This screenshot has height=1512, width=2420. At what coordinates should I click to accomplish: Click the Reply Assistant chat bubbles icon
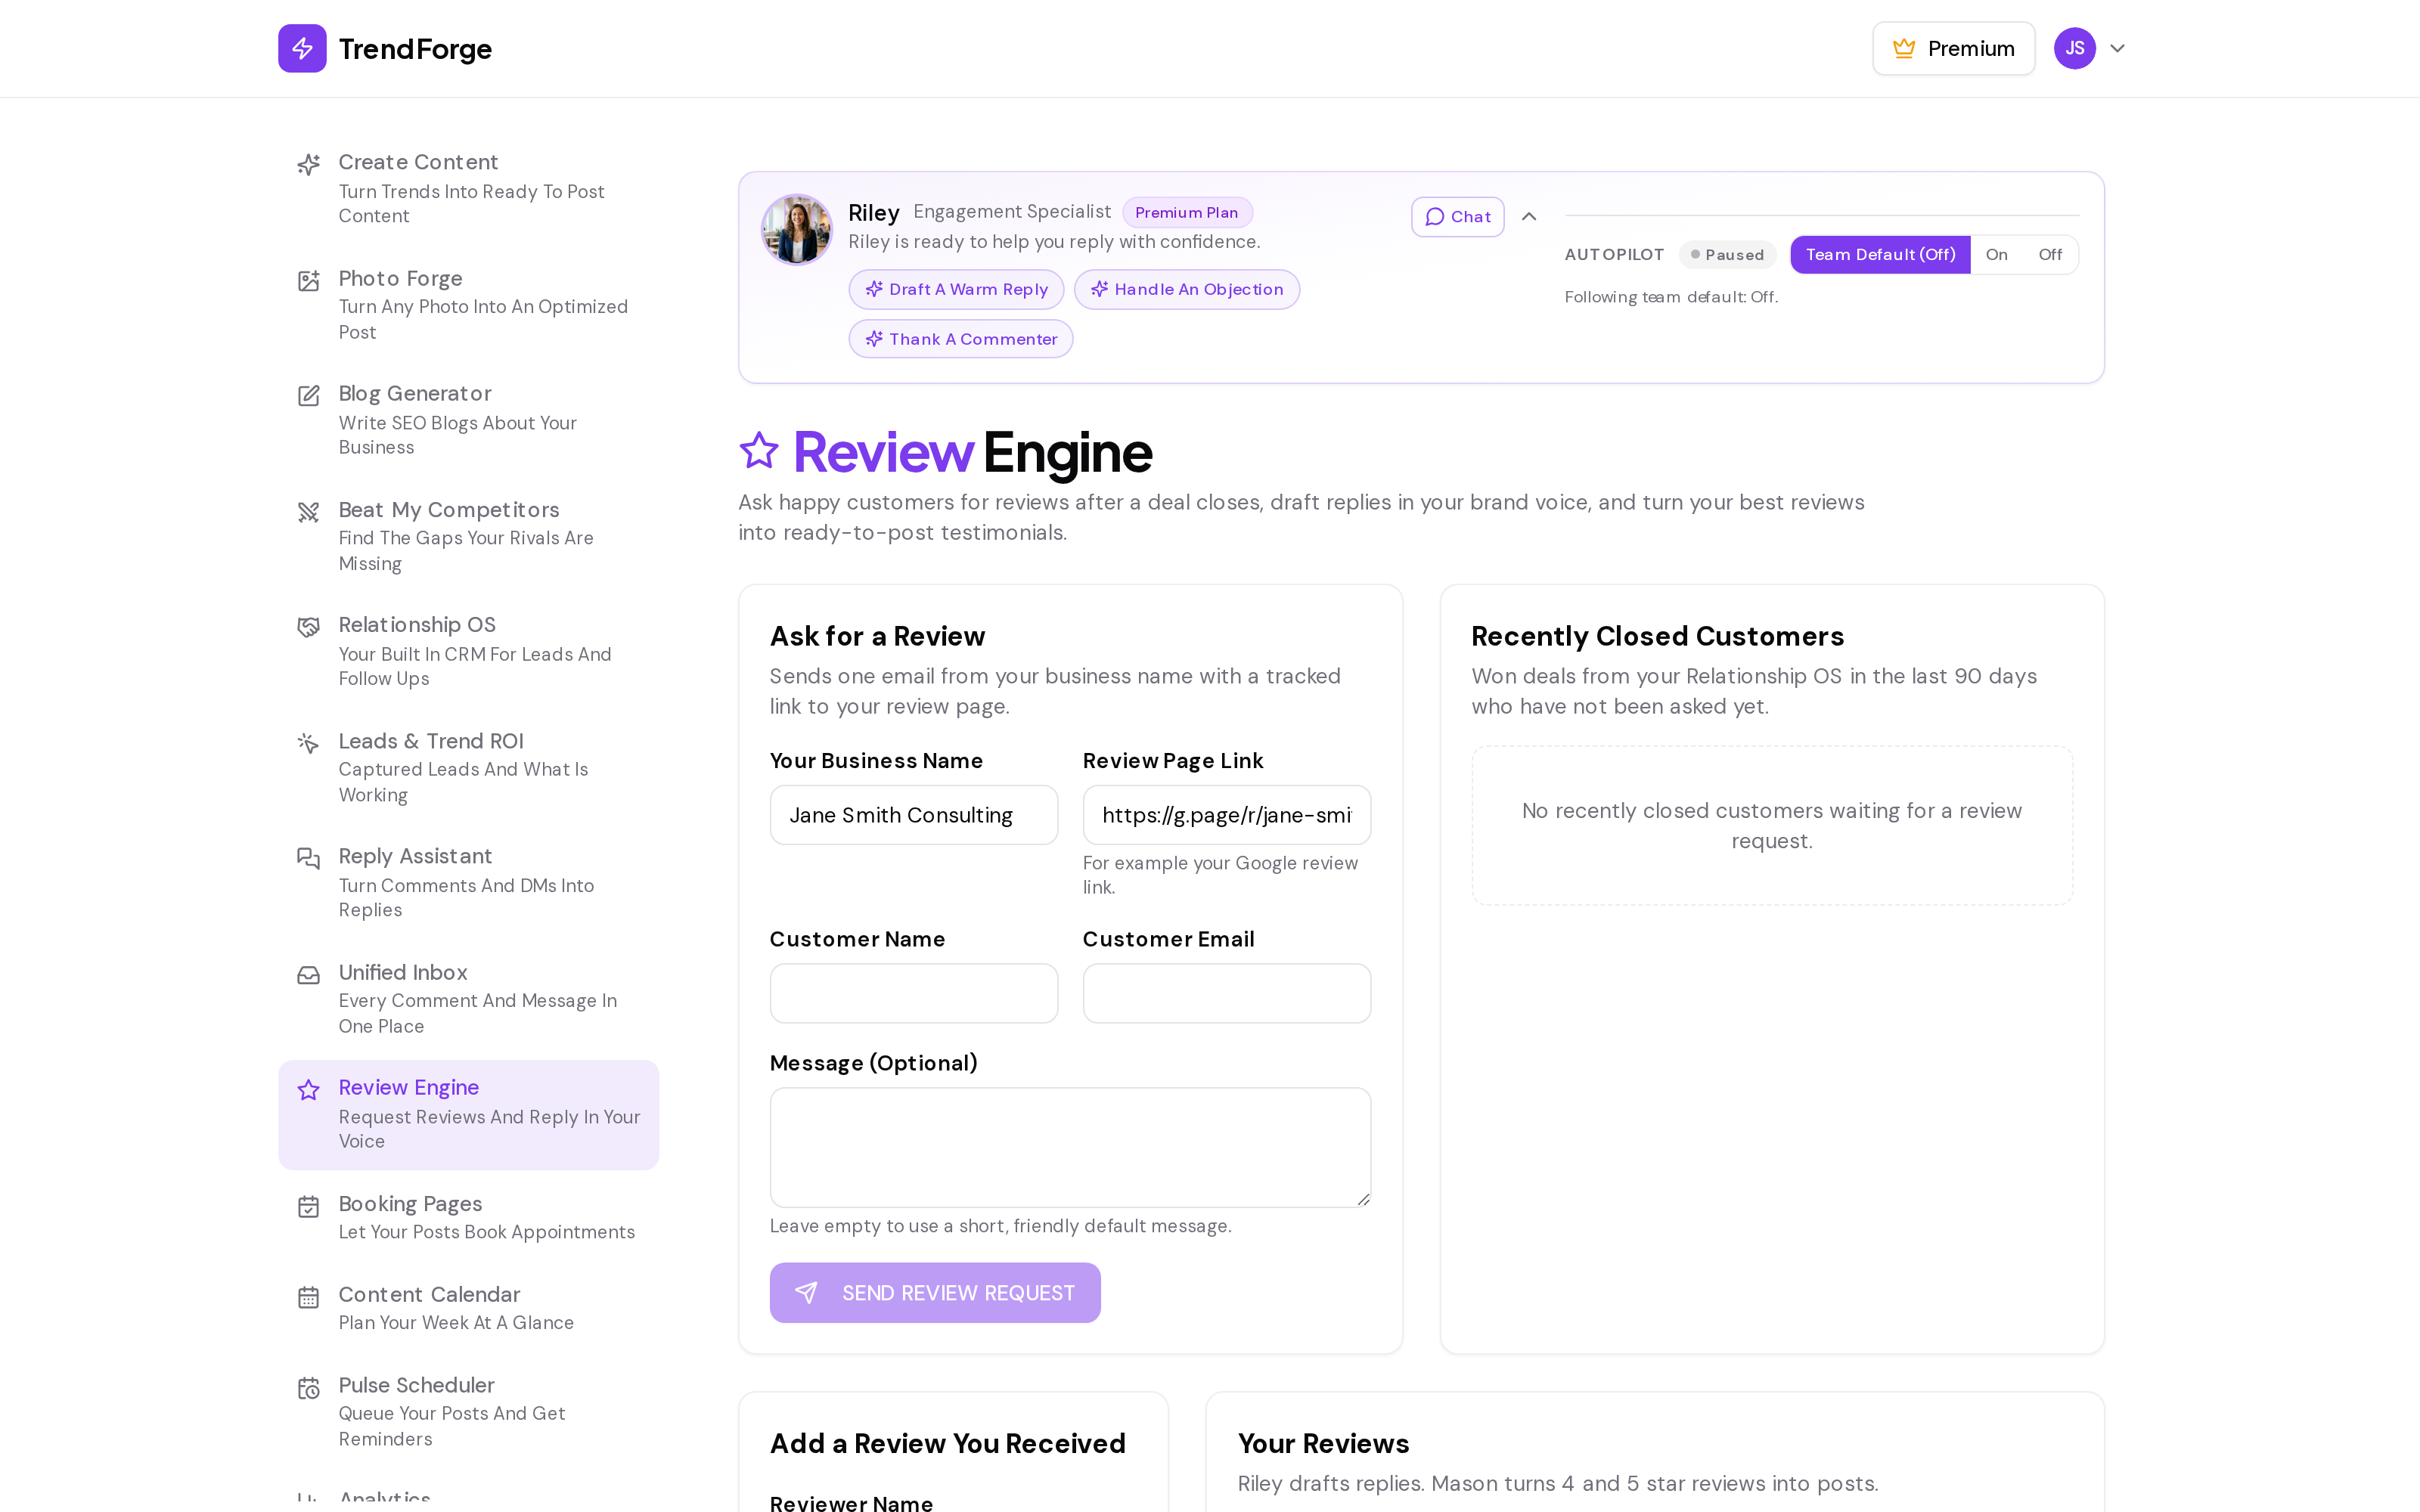309,858
